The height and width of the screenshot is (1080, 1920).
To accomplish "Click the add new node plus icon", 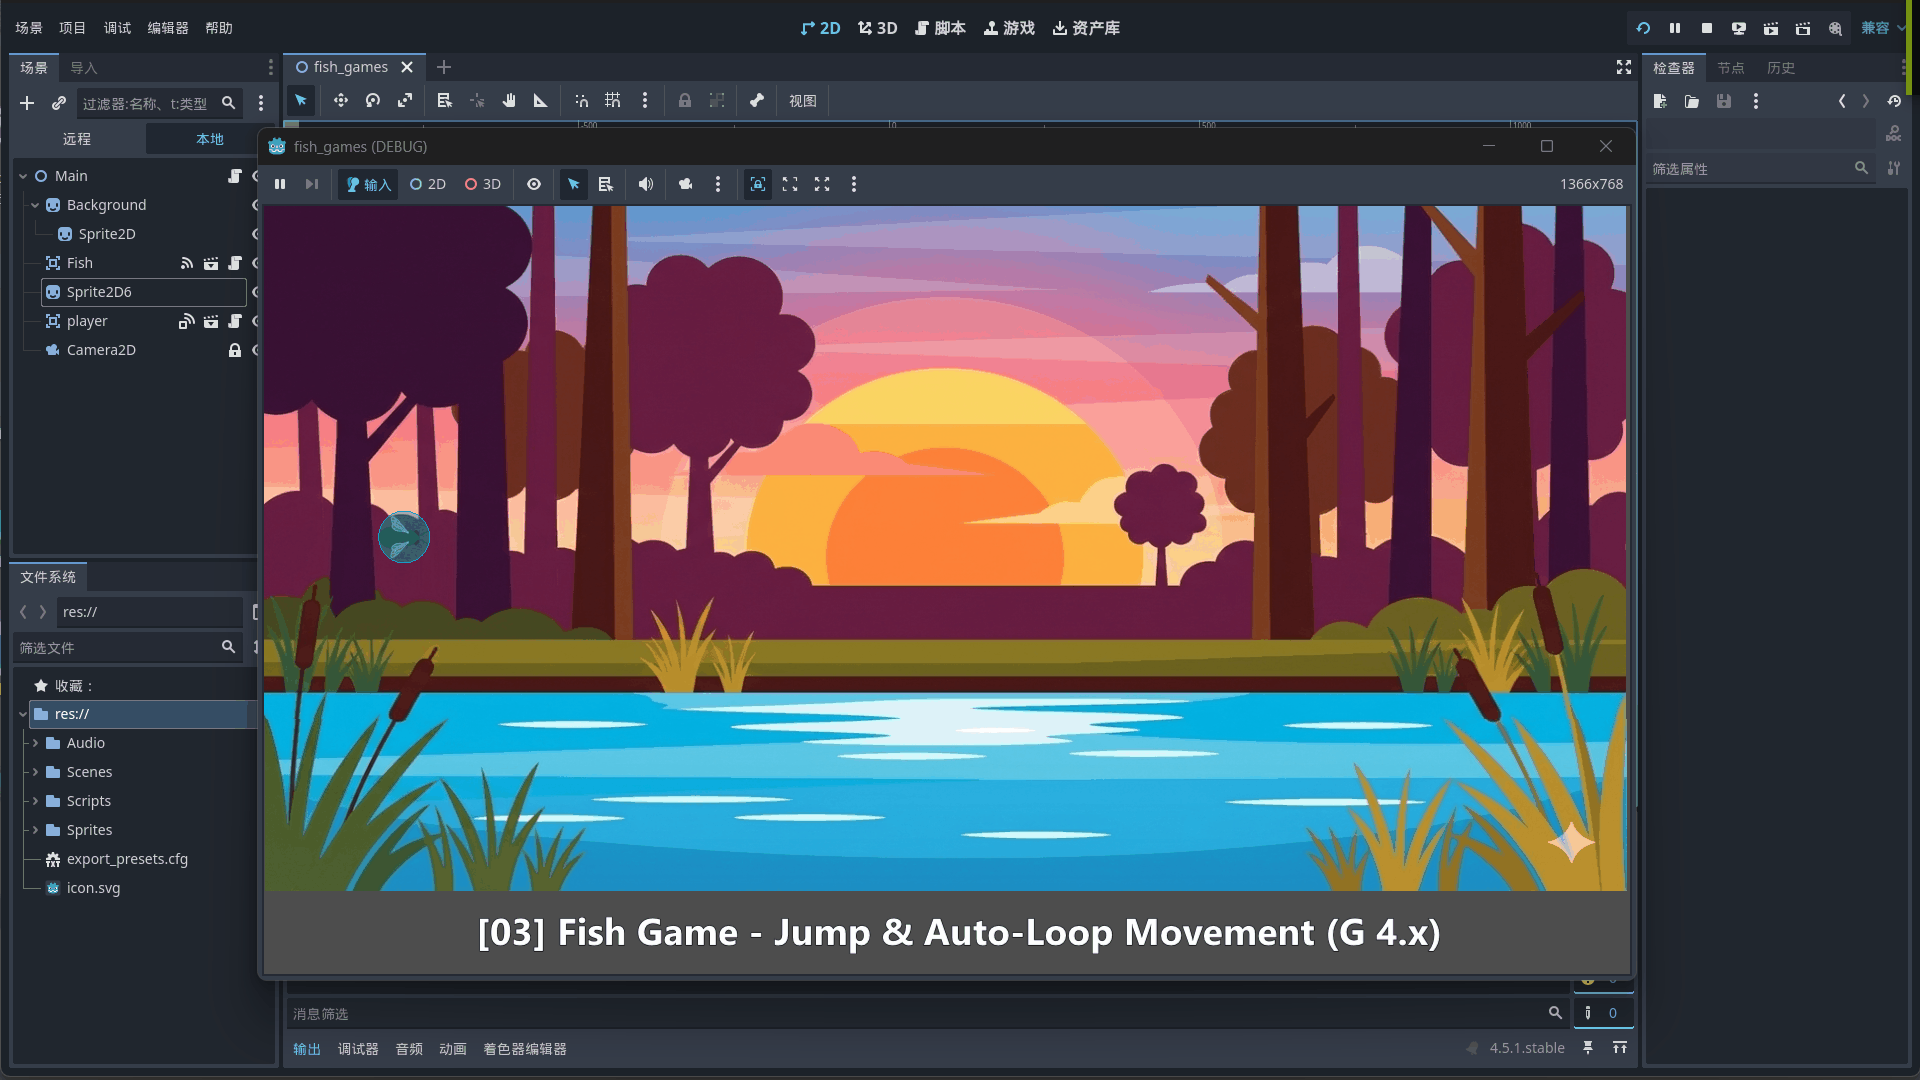I will click(27, 103).
